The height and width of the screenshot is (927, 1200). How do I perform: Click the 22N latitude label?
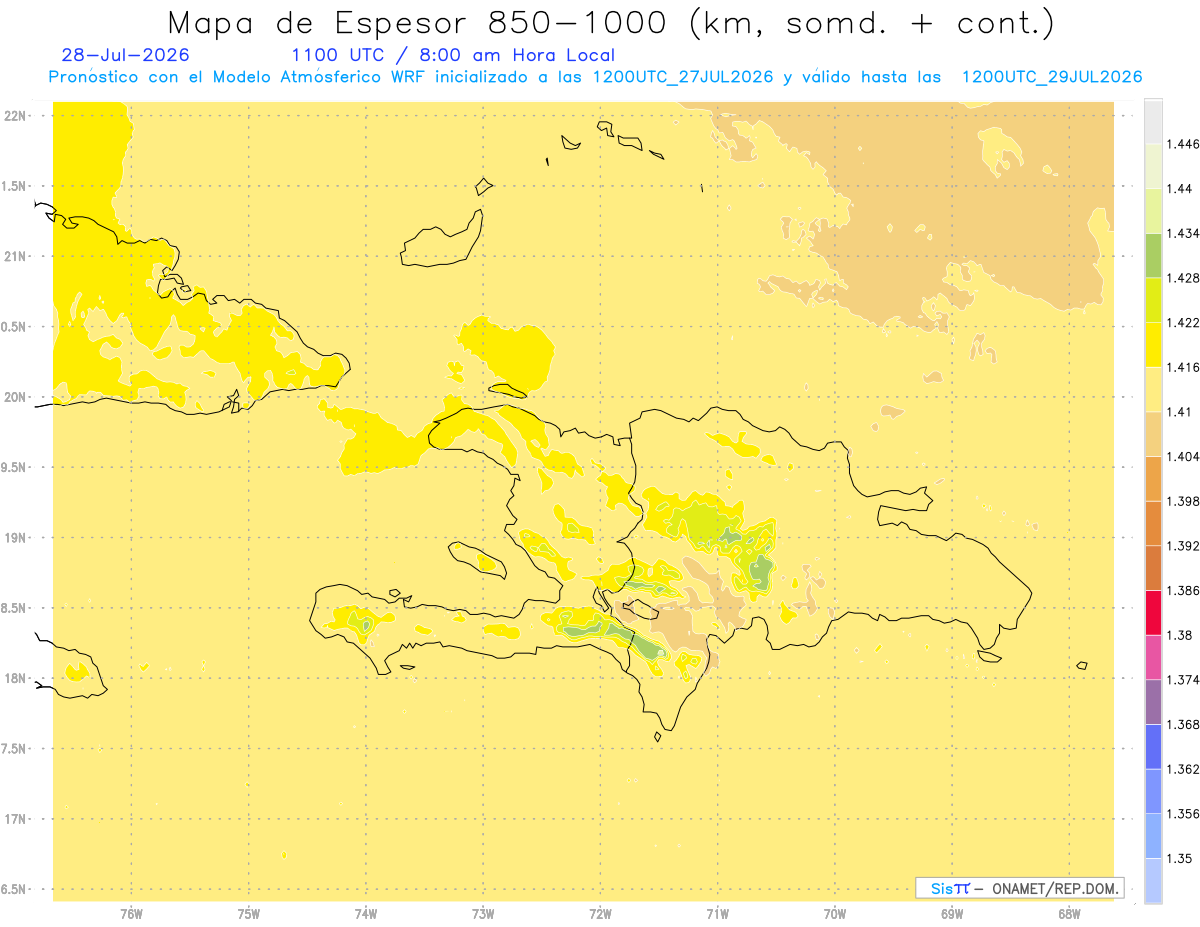16,116
